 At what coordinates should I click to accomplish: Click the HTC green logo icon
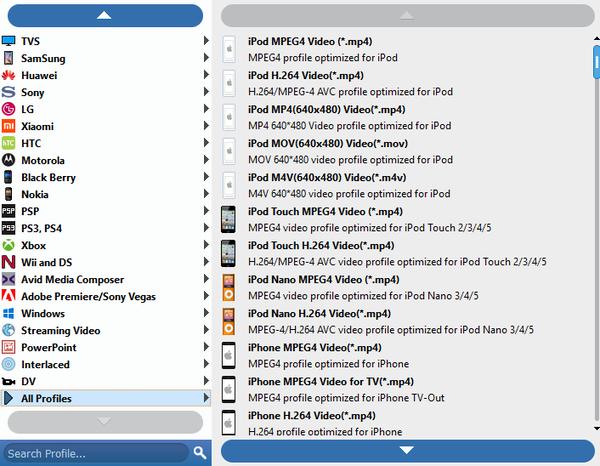tap(8, 143)
